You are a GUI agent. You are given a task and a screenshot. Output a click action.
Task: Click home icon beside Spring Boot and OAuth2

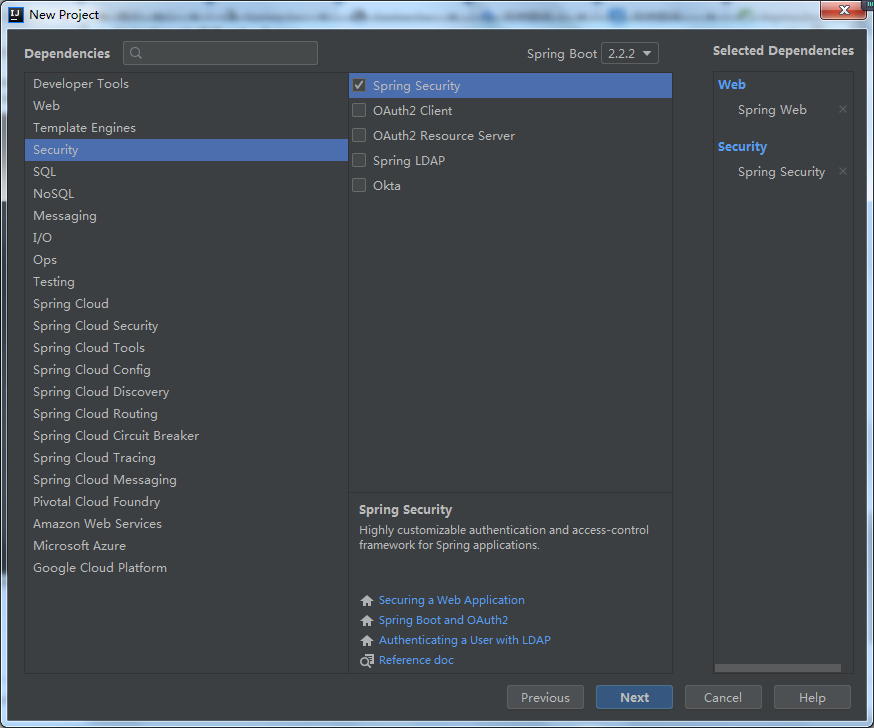click(366, 621)
